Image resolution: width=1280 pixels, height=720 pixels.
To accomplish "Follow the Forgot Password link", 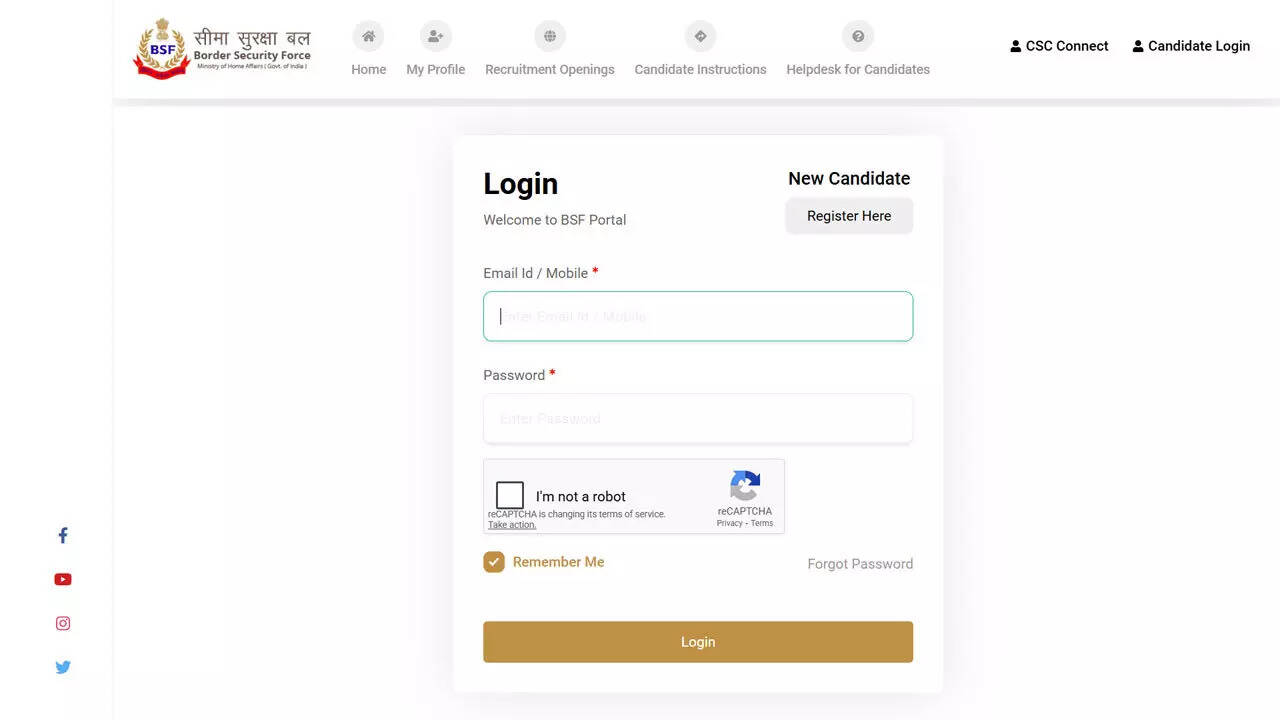I will [860, 564].
